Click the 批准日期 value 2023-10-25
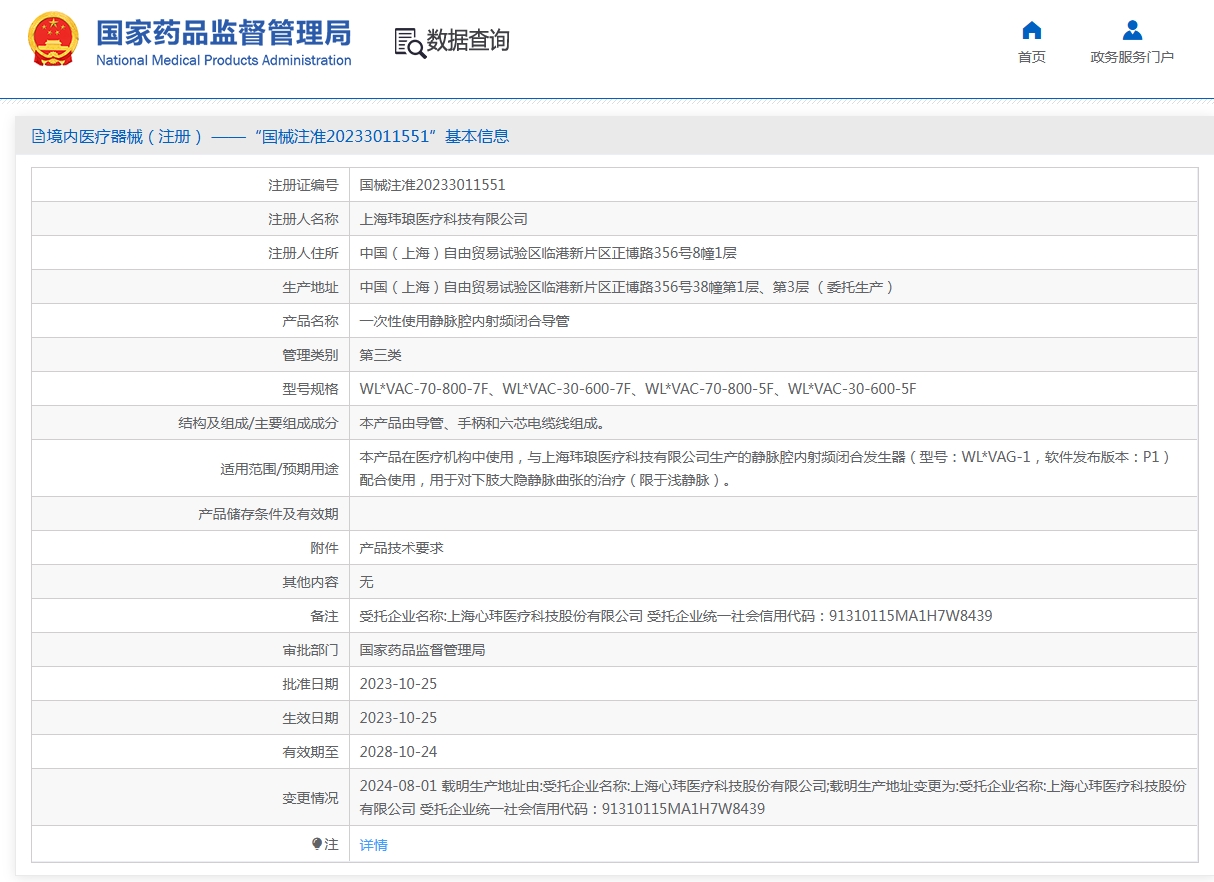1214x882 pixels. (399, 684)
